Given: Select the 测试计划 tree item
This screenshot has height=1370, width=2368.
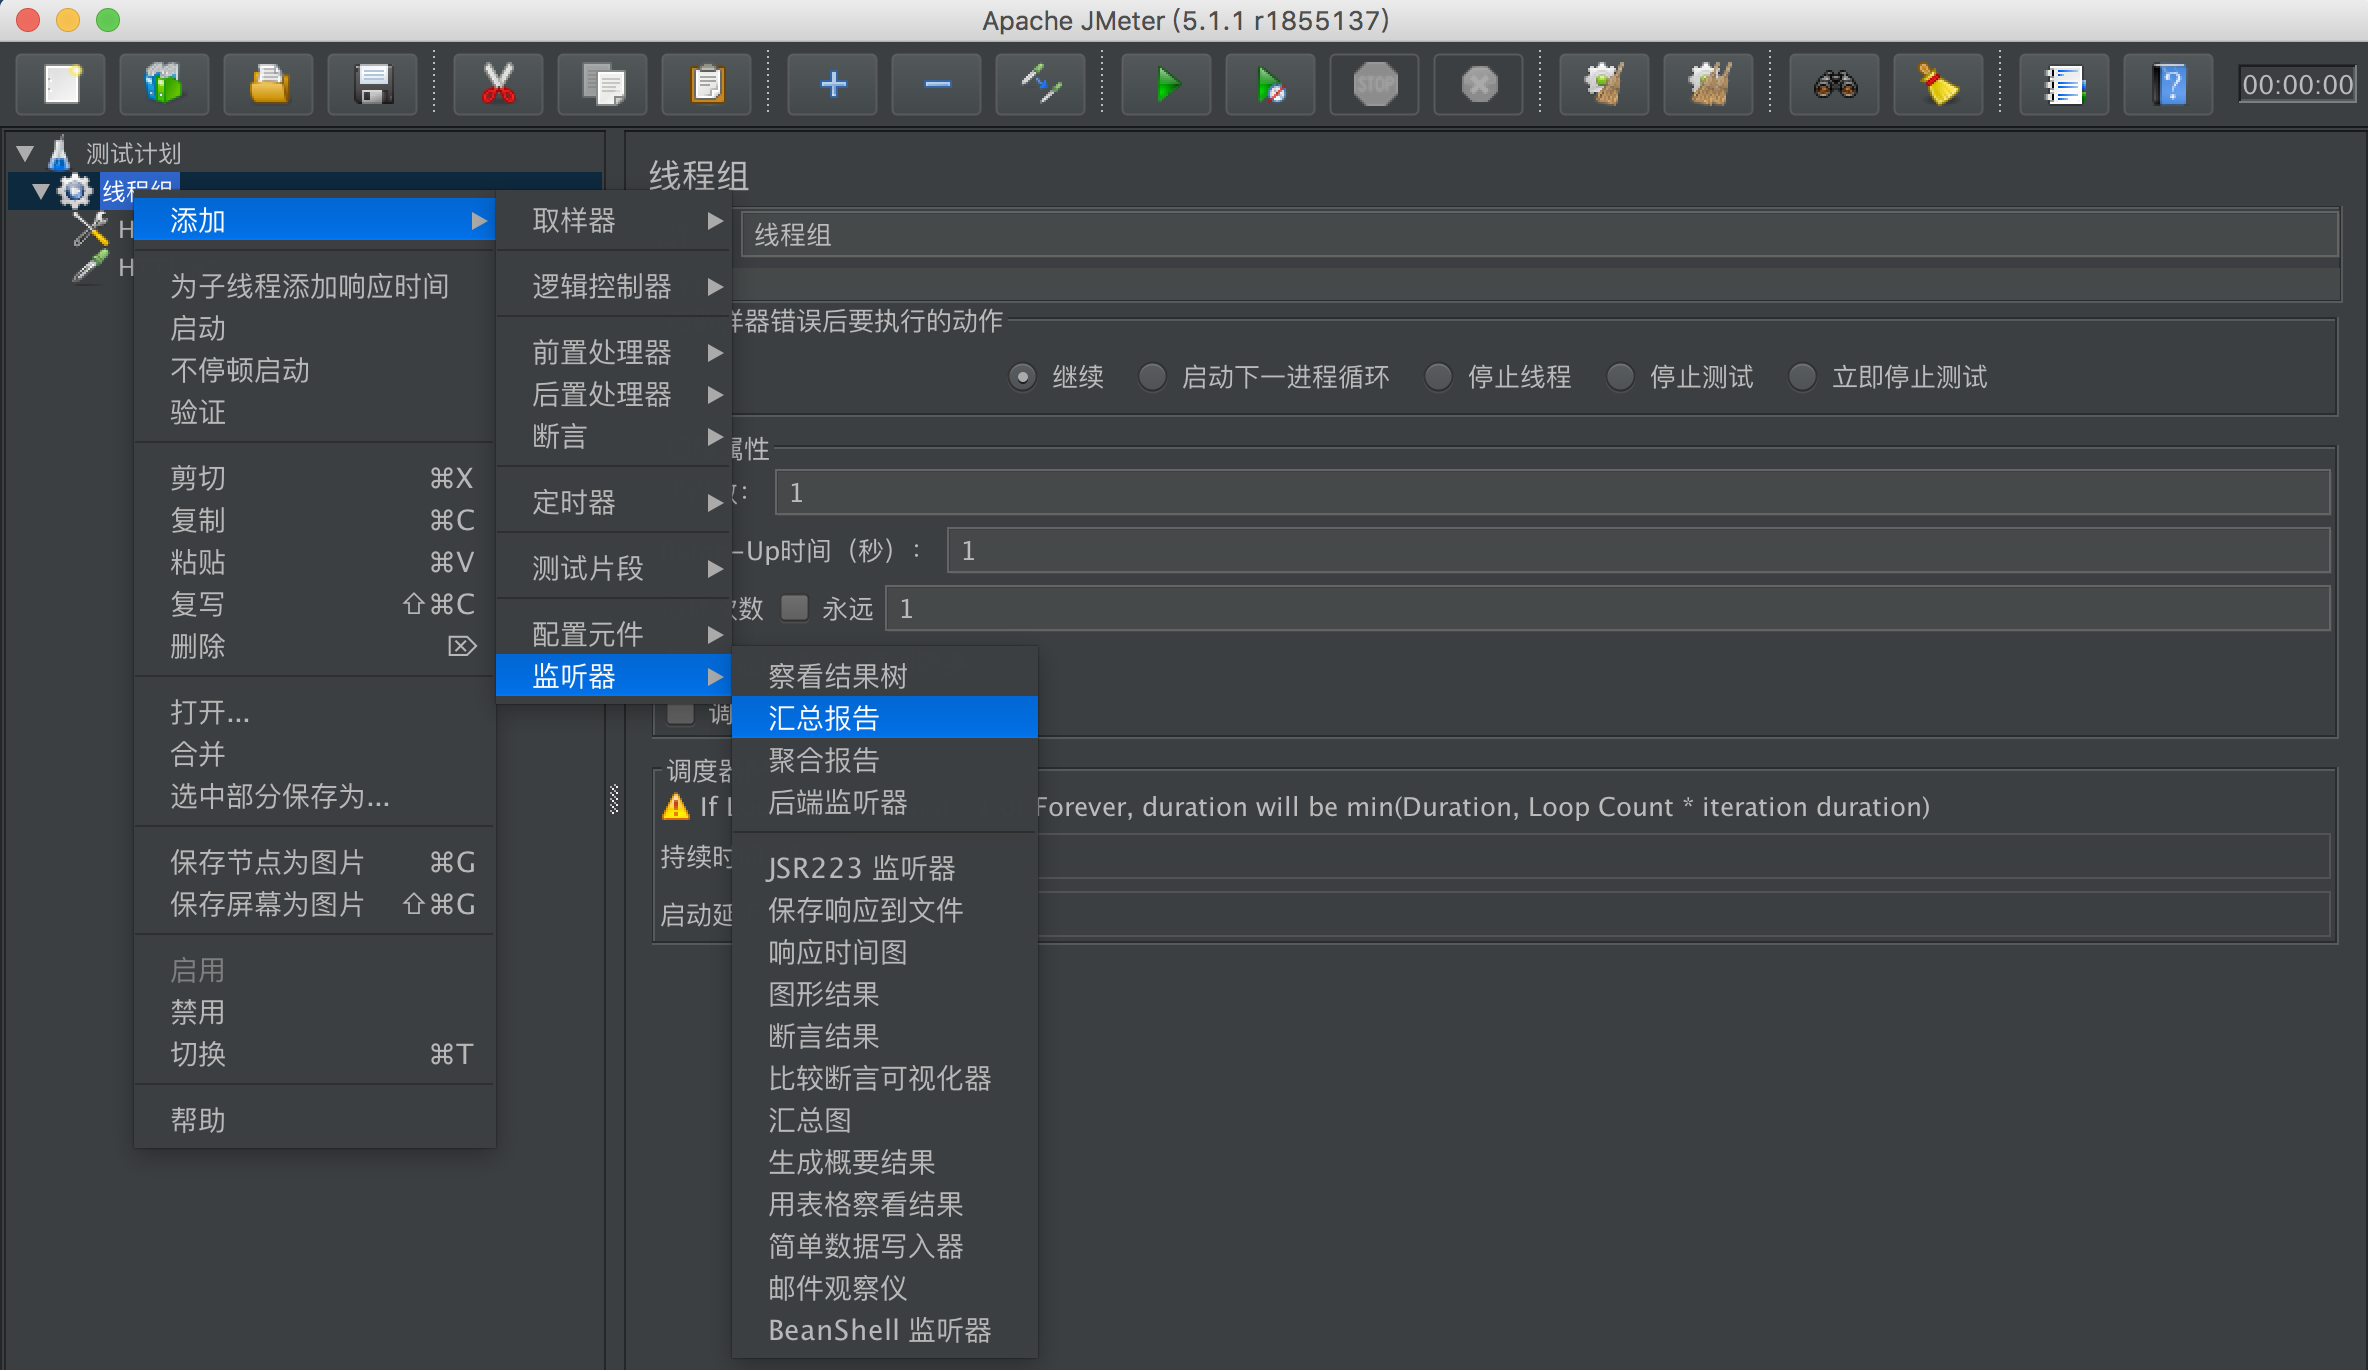Looking at the screenshot, I should [134, 153].
